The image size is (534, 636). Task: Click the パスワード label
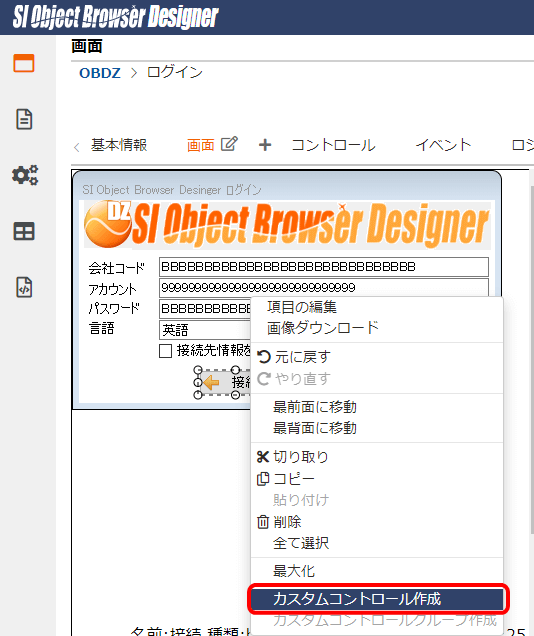tap(114, 309)
